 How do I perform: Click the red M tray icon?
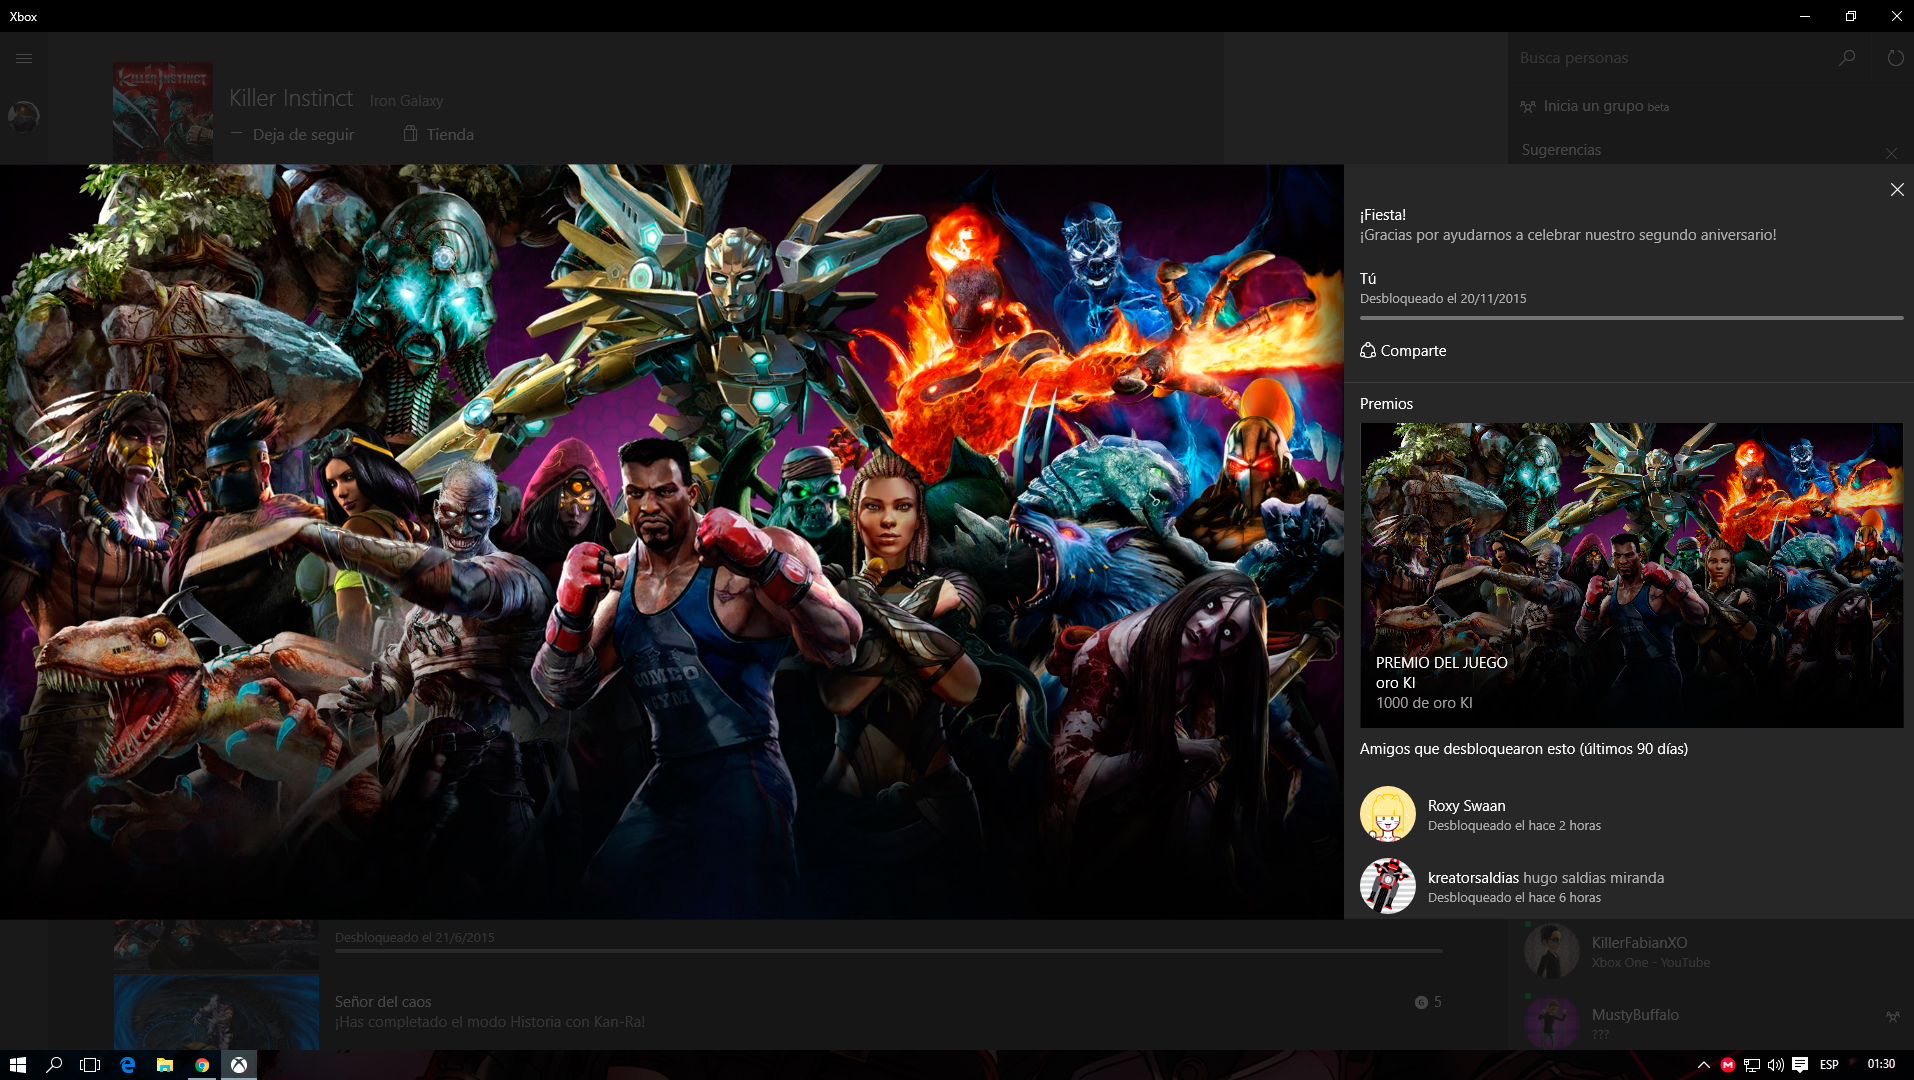pos(1728,1065)
